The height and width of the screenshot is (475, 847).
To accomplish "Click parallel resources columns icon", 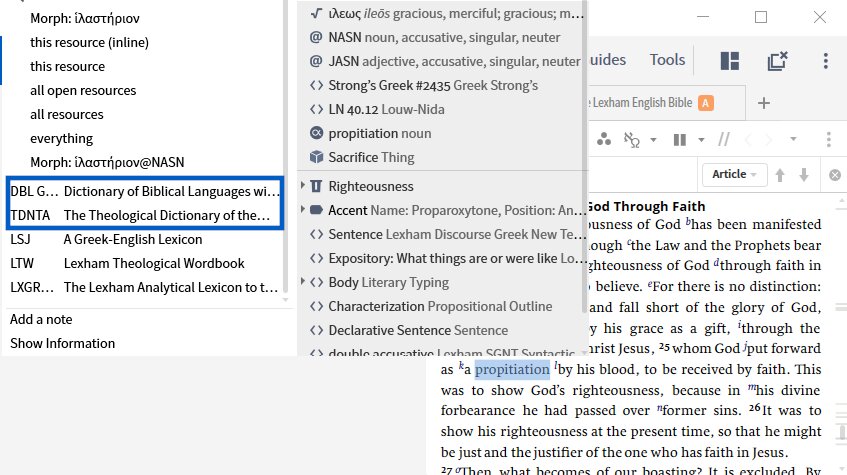I will [x=680, y=140].
